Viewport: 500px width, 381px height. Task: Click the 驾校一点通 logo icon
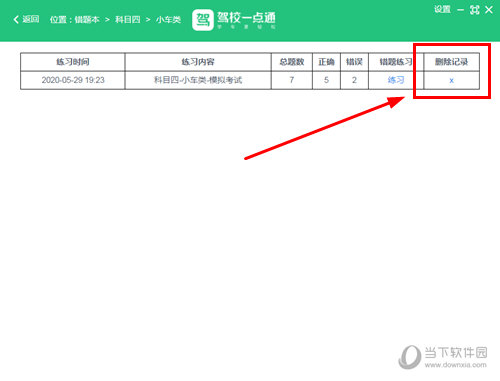click(x=203, y=20)
